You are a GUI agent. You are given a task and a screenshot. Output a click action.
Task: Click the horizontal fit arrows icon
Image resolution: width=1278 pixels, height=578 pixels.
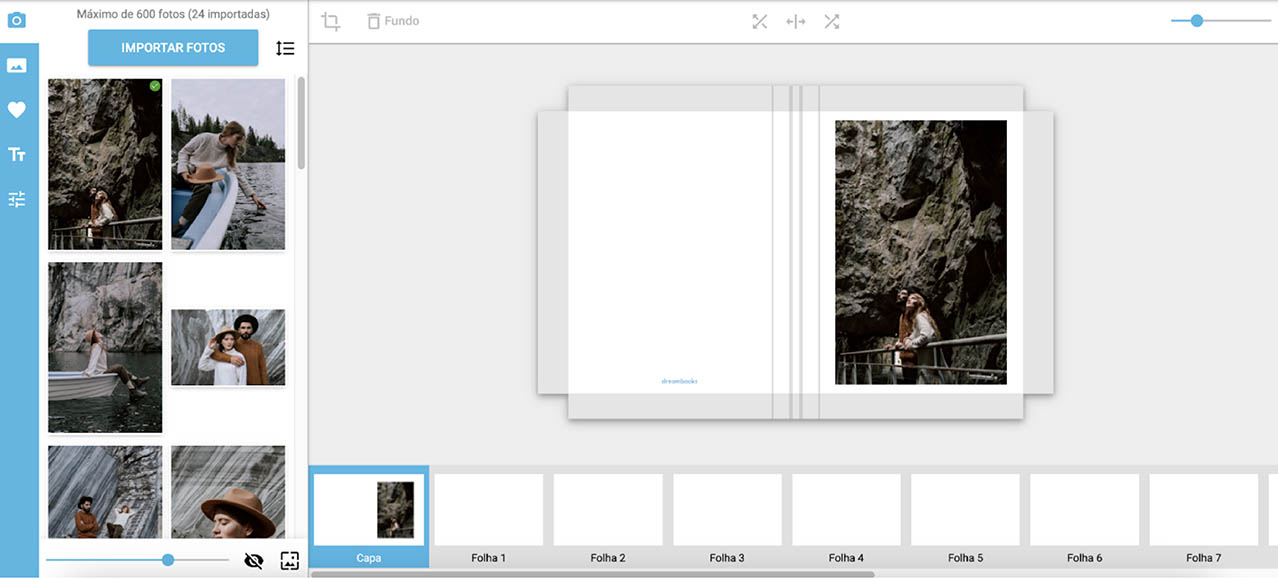pyautogui.click(x=795, y=21)
